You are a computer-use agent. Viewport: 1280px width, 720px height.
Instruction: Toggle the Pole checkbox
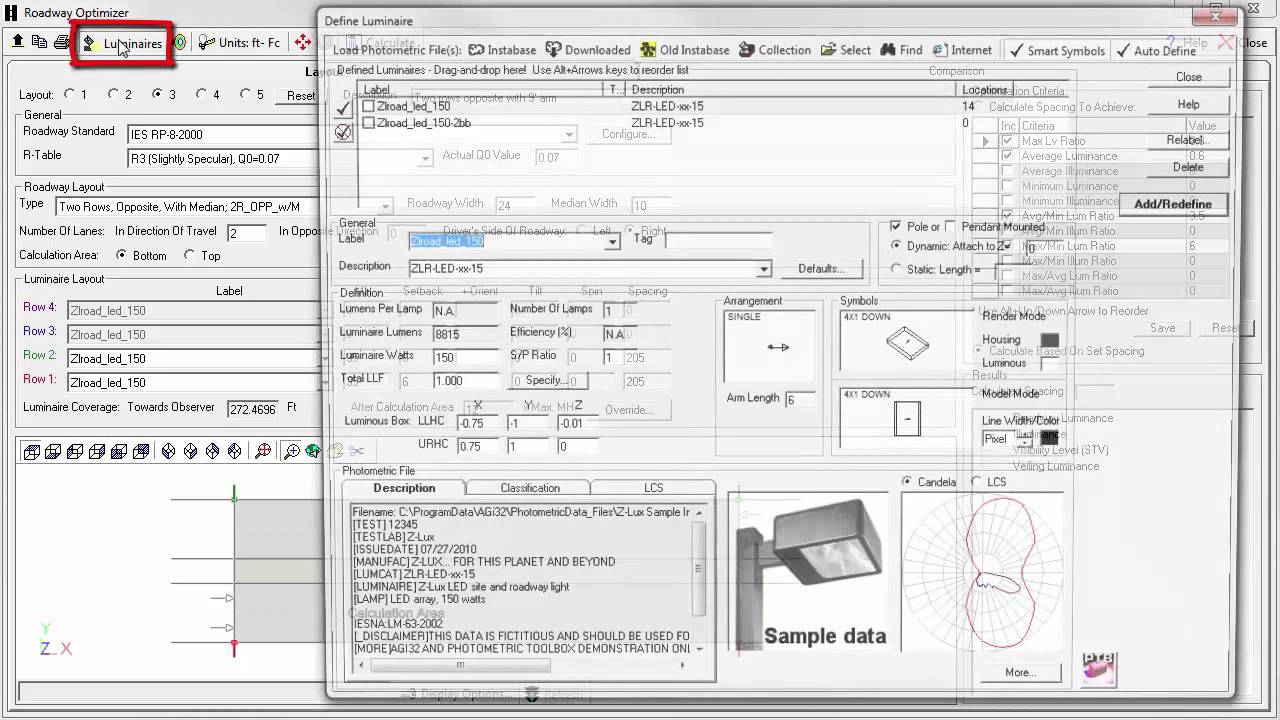pos(896,227)
